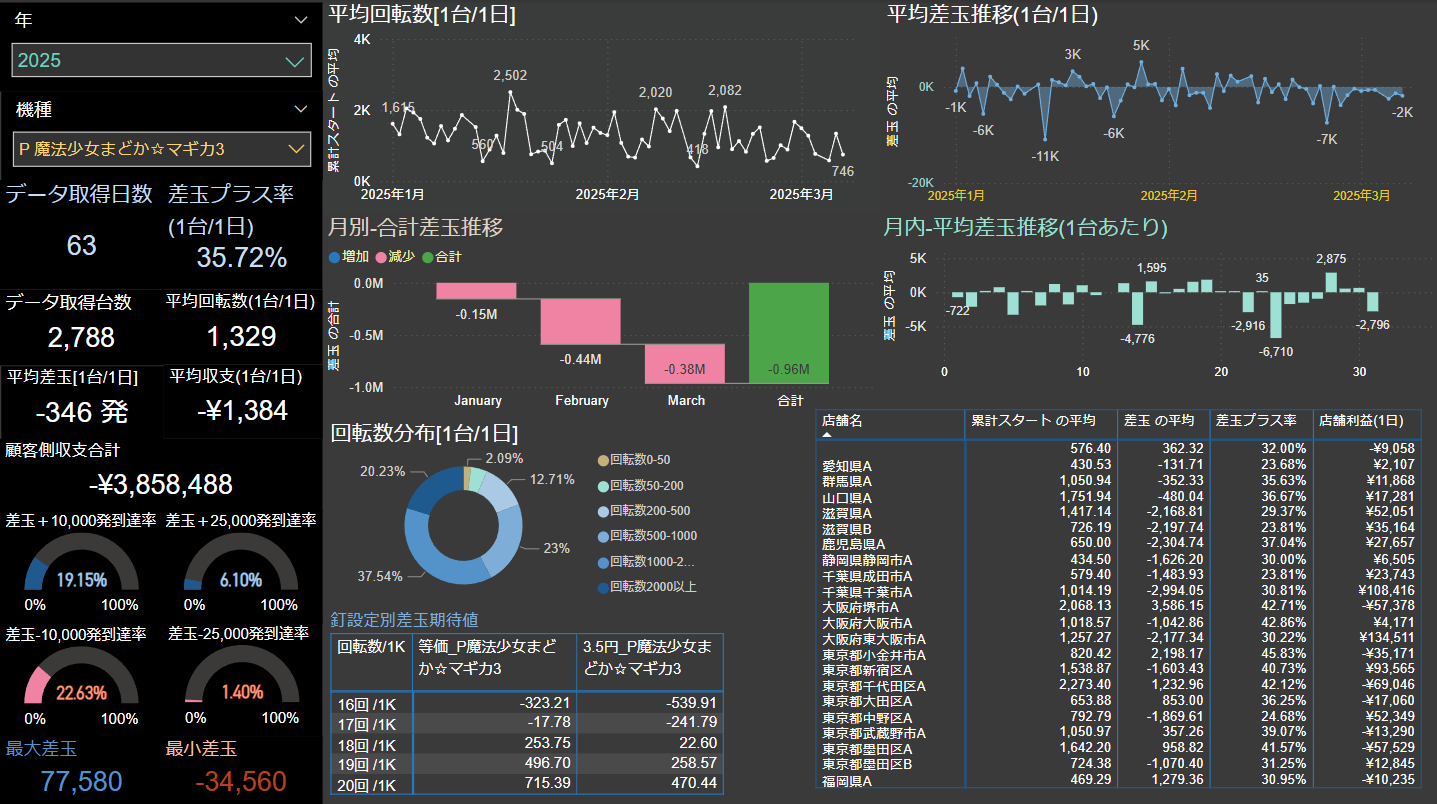
Task: Click the pink 減少 legend marker
Action: pos(380,257)
